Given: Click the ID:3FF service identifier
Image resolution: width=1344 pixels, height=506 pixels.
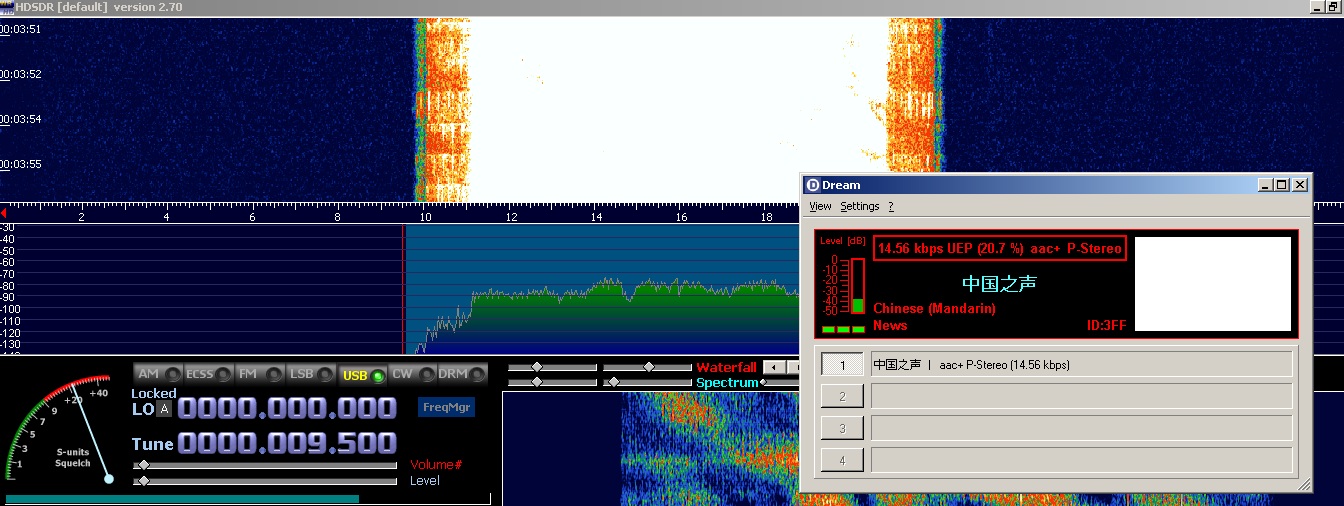Looking at the screenshot, I should click(1106, 325).
